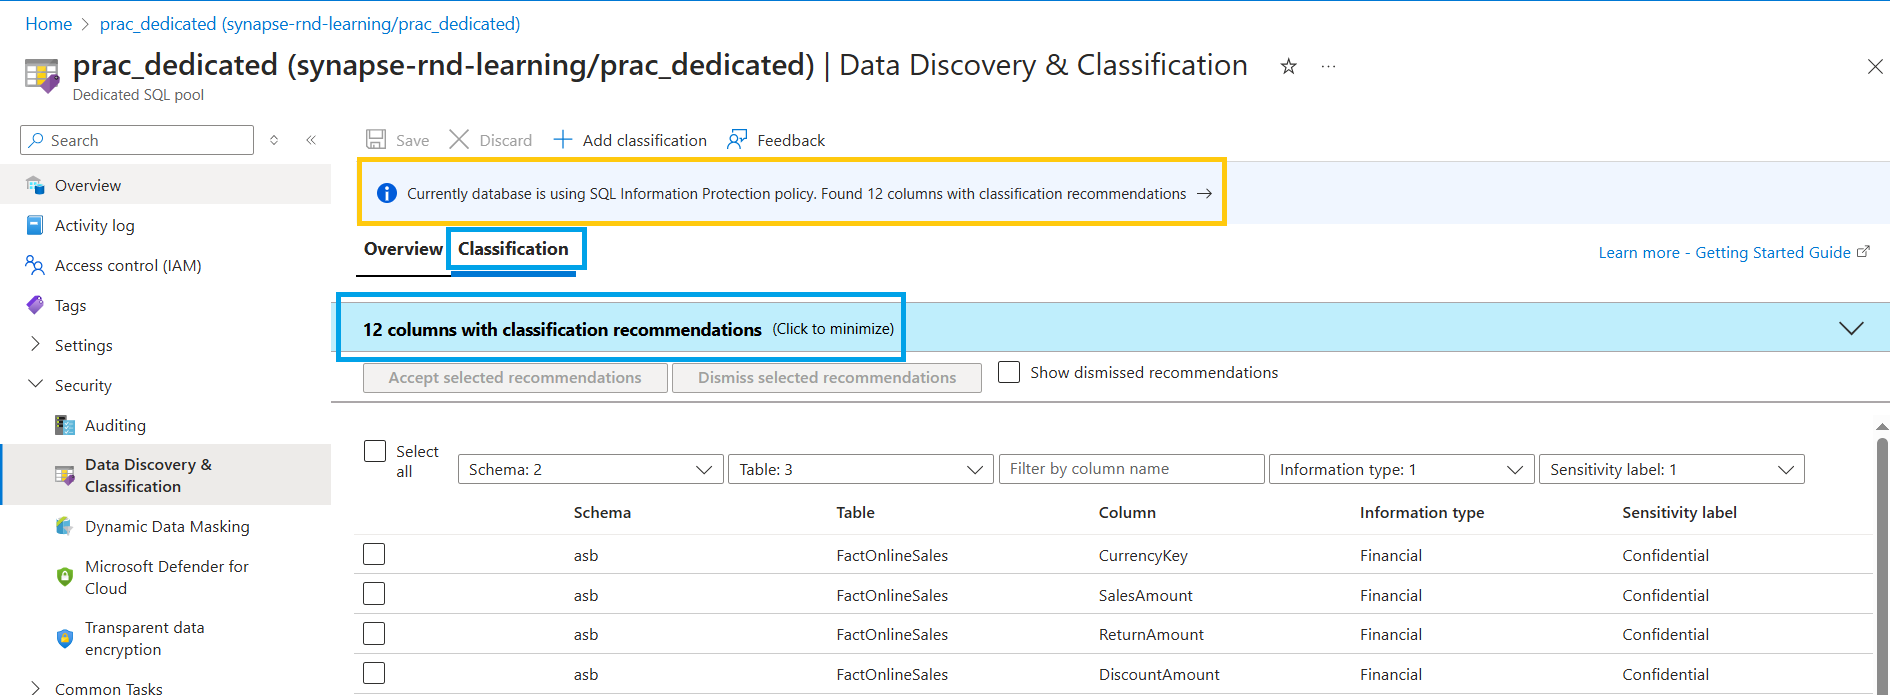Click the Overview icon in the sidebar
The height and width of the screenshot is (695, 1890).
(x=35, y=185)
